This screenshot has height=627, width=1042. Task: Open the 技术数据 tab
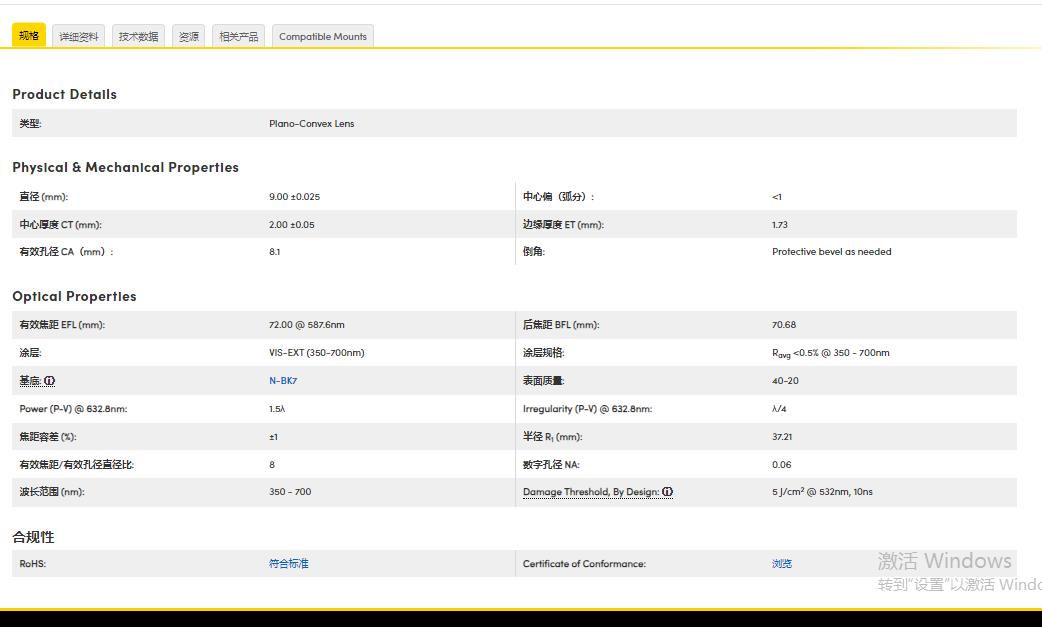point(138,37)
